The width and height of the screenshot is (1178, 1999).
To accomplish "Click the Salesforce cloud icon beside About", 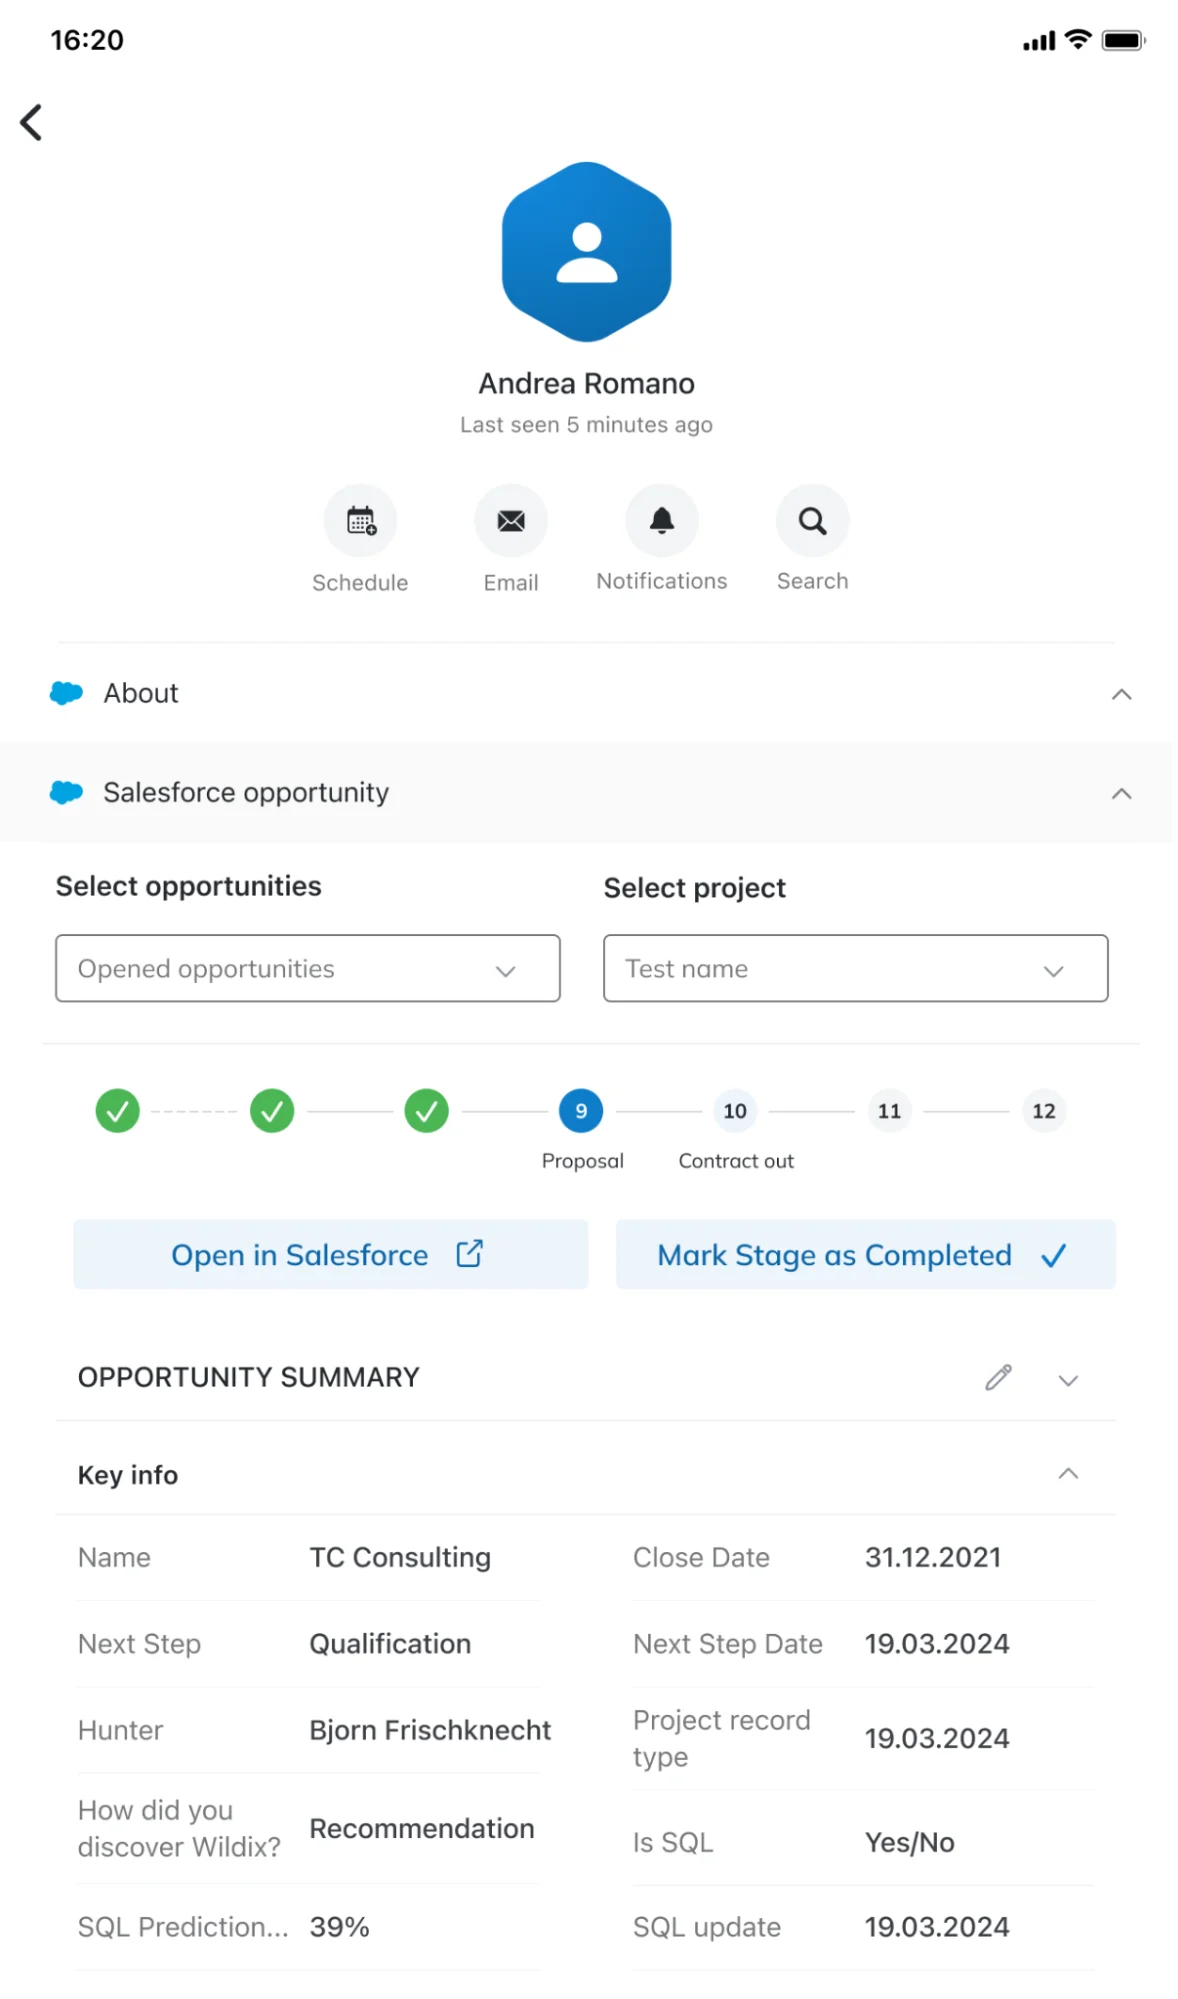I will [x=66, y=693].
